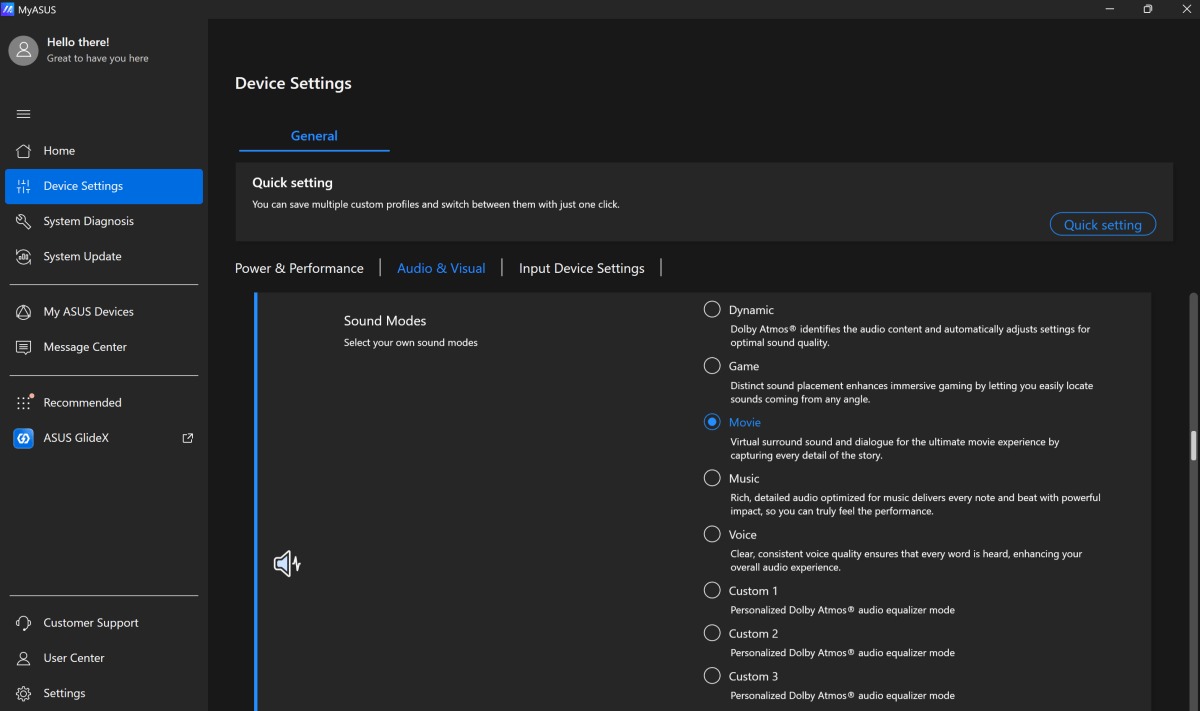
Task: Select Custom 1 equalizer mode
Action: (x=712, y=590)
